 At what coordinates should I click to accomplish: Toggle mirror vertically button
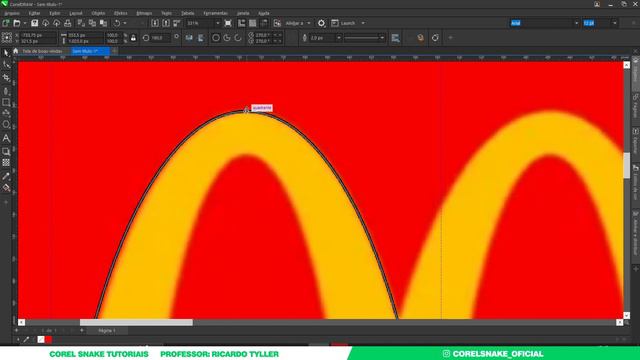point(201,38)
